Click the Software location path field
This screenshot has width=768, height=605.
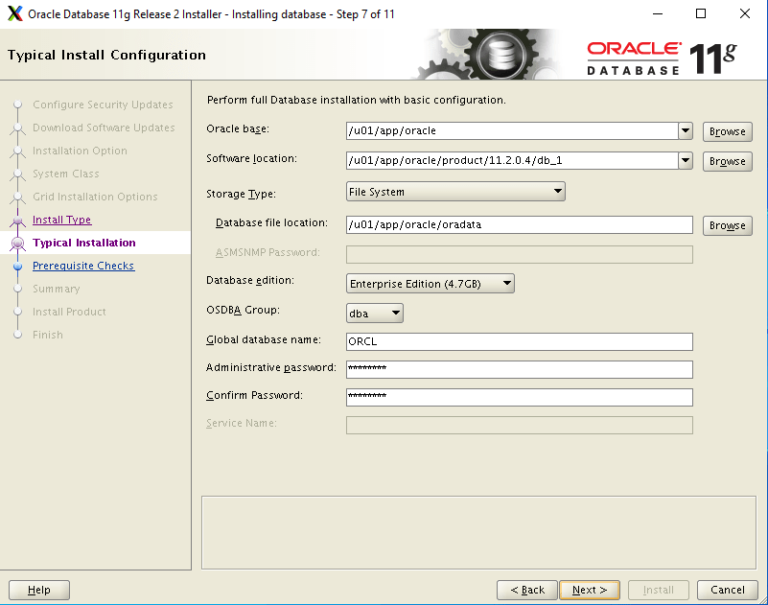pos(512,160)
